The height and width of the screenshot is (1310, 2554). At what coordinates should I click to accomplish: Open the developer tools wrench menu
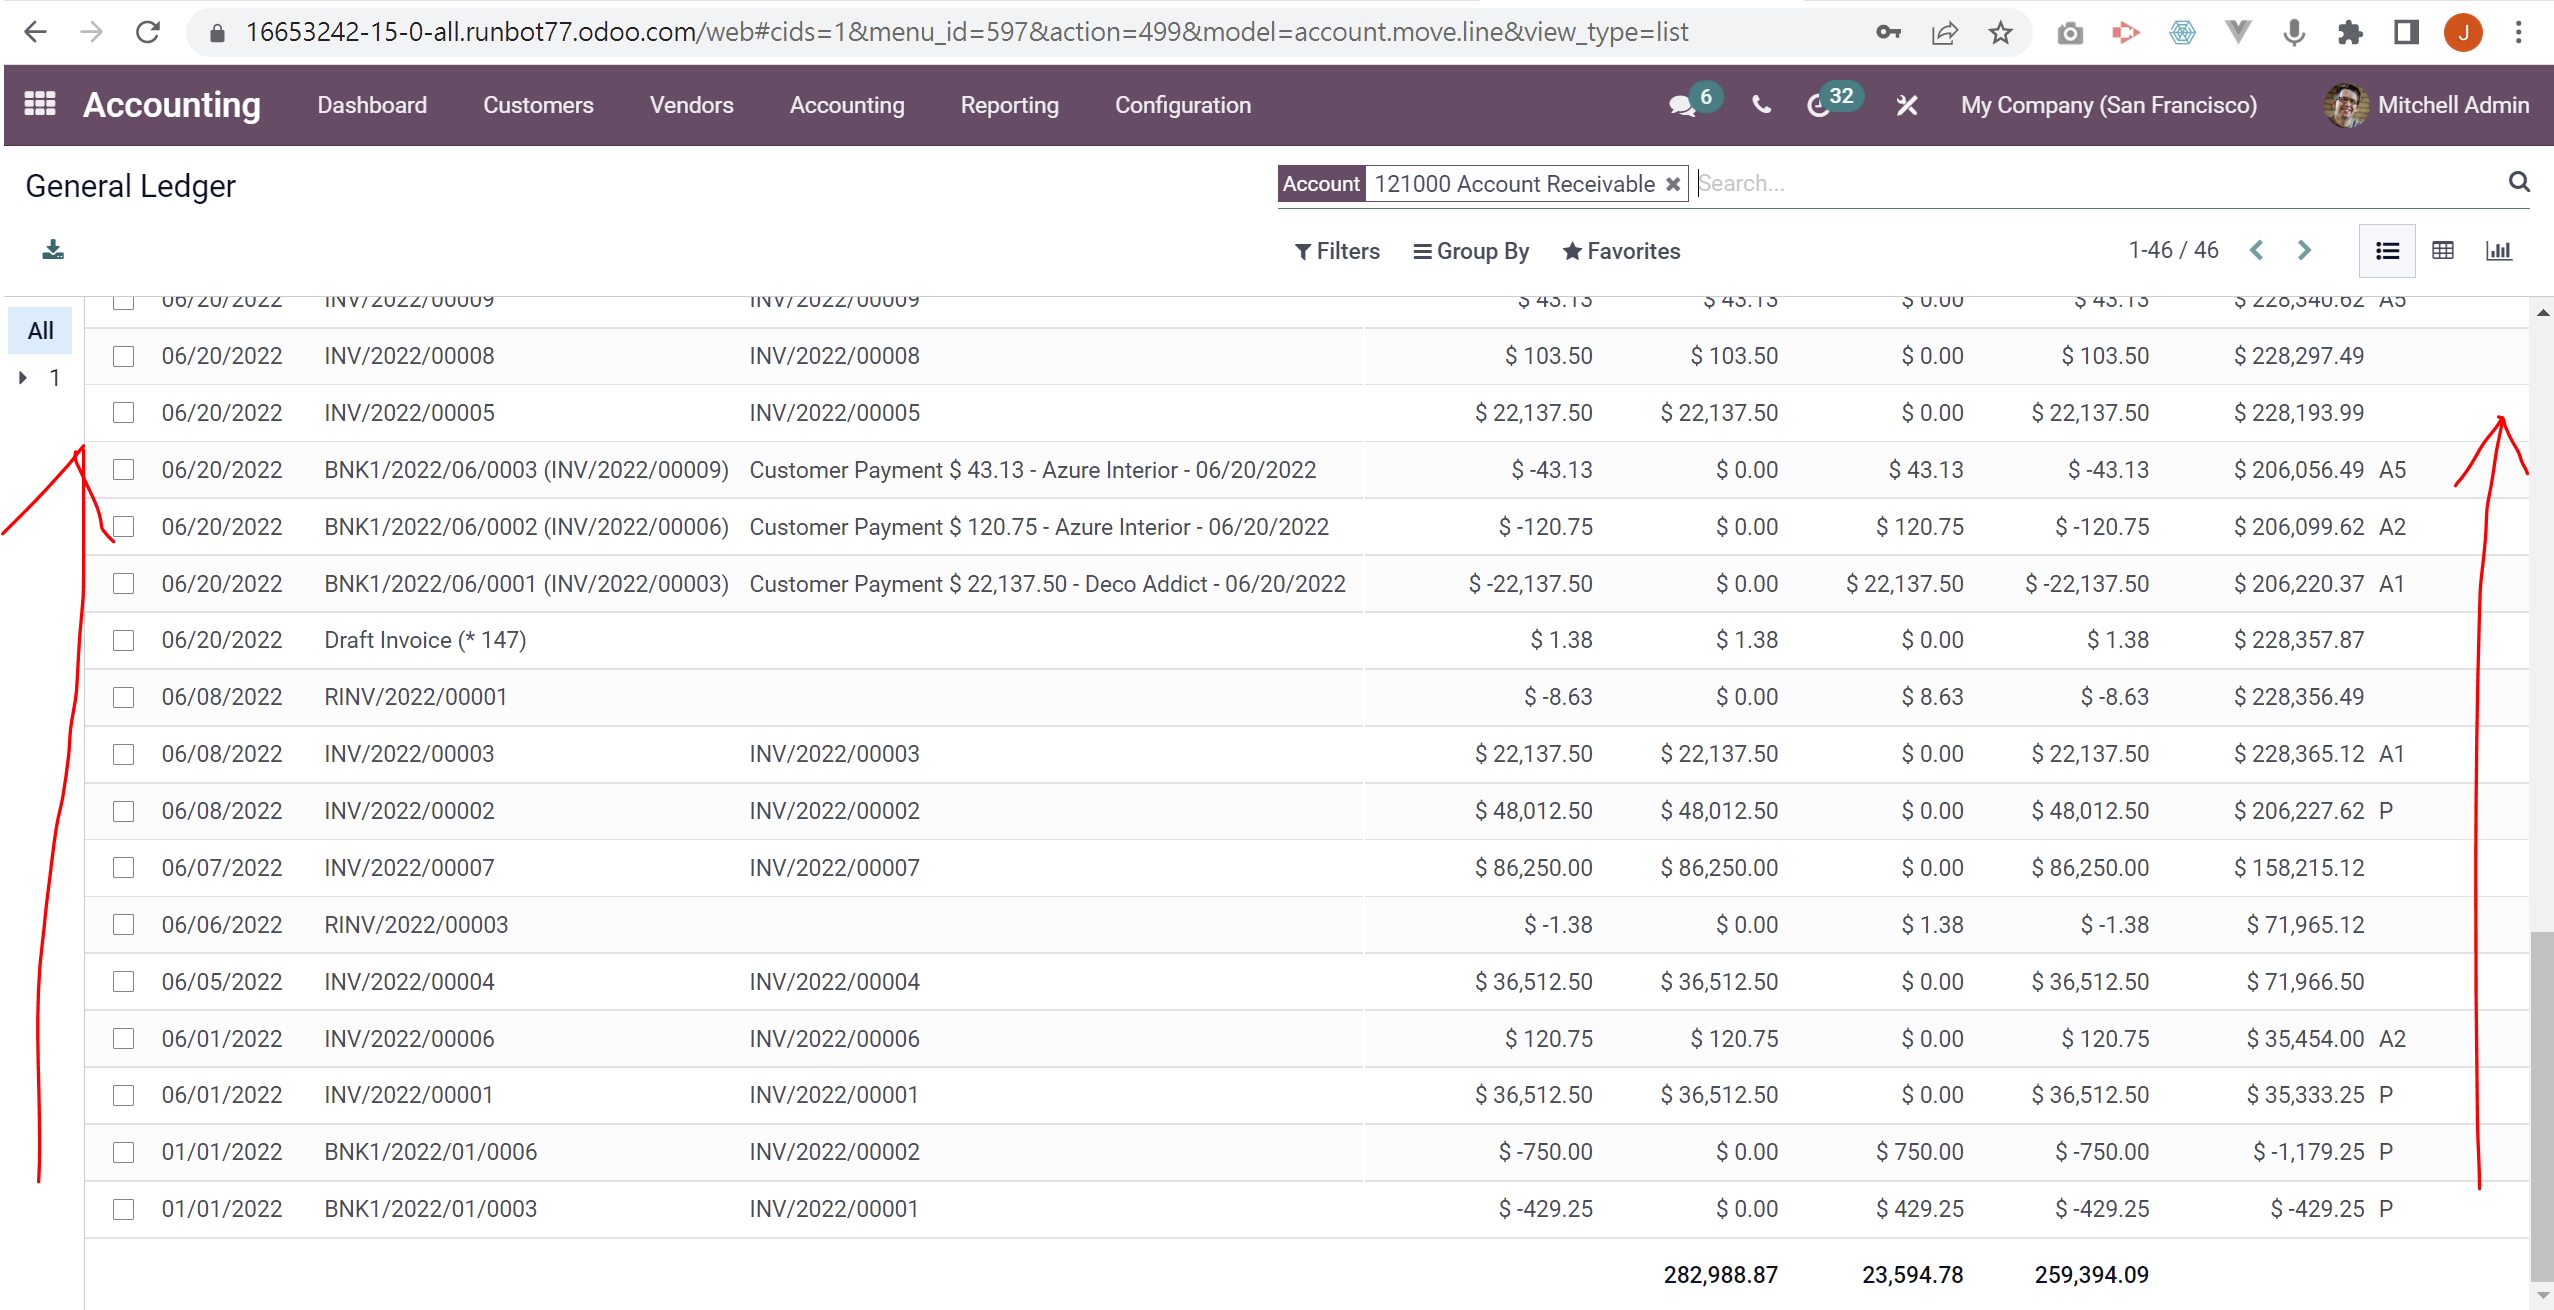tap(1906, 105)
